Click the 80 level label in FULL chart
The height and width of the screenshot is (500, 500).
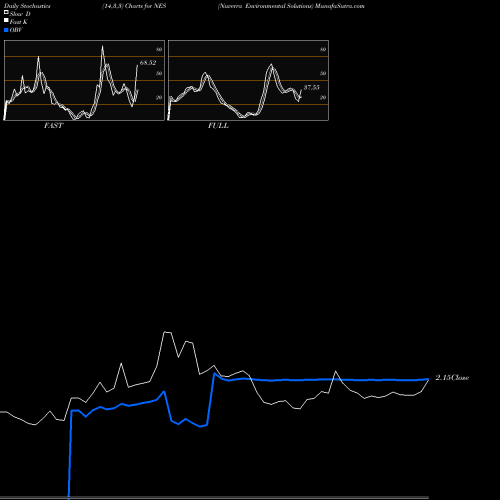(x=323, y=49)
